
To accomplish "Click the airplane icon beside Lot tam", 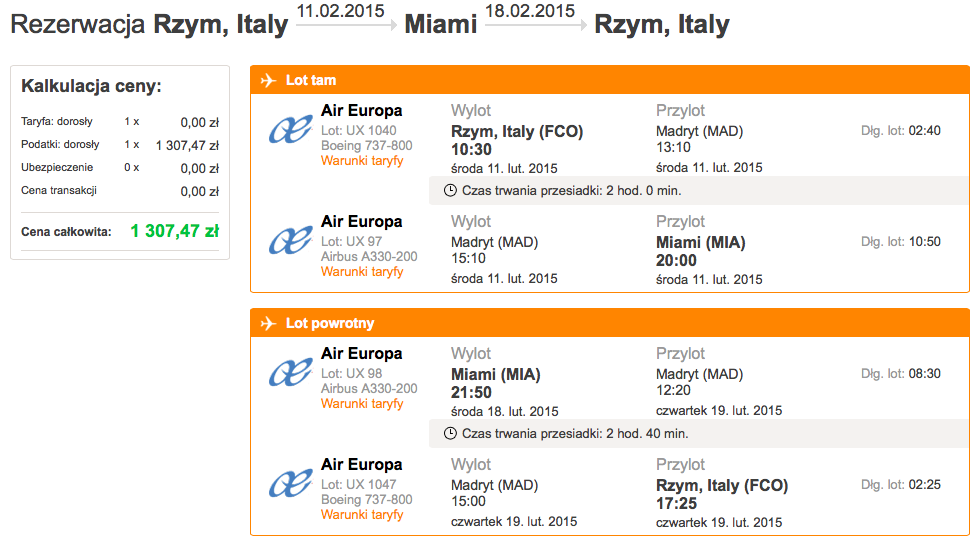I will pyautogui.click(x=268, y=80).
